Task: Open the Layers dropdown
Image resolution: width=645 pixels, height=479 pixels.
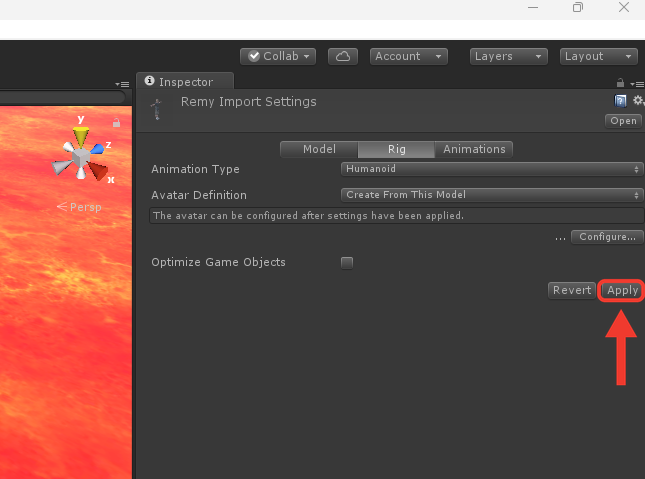Action: coord(508,56)
